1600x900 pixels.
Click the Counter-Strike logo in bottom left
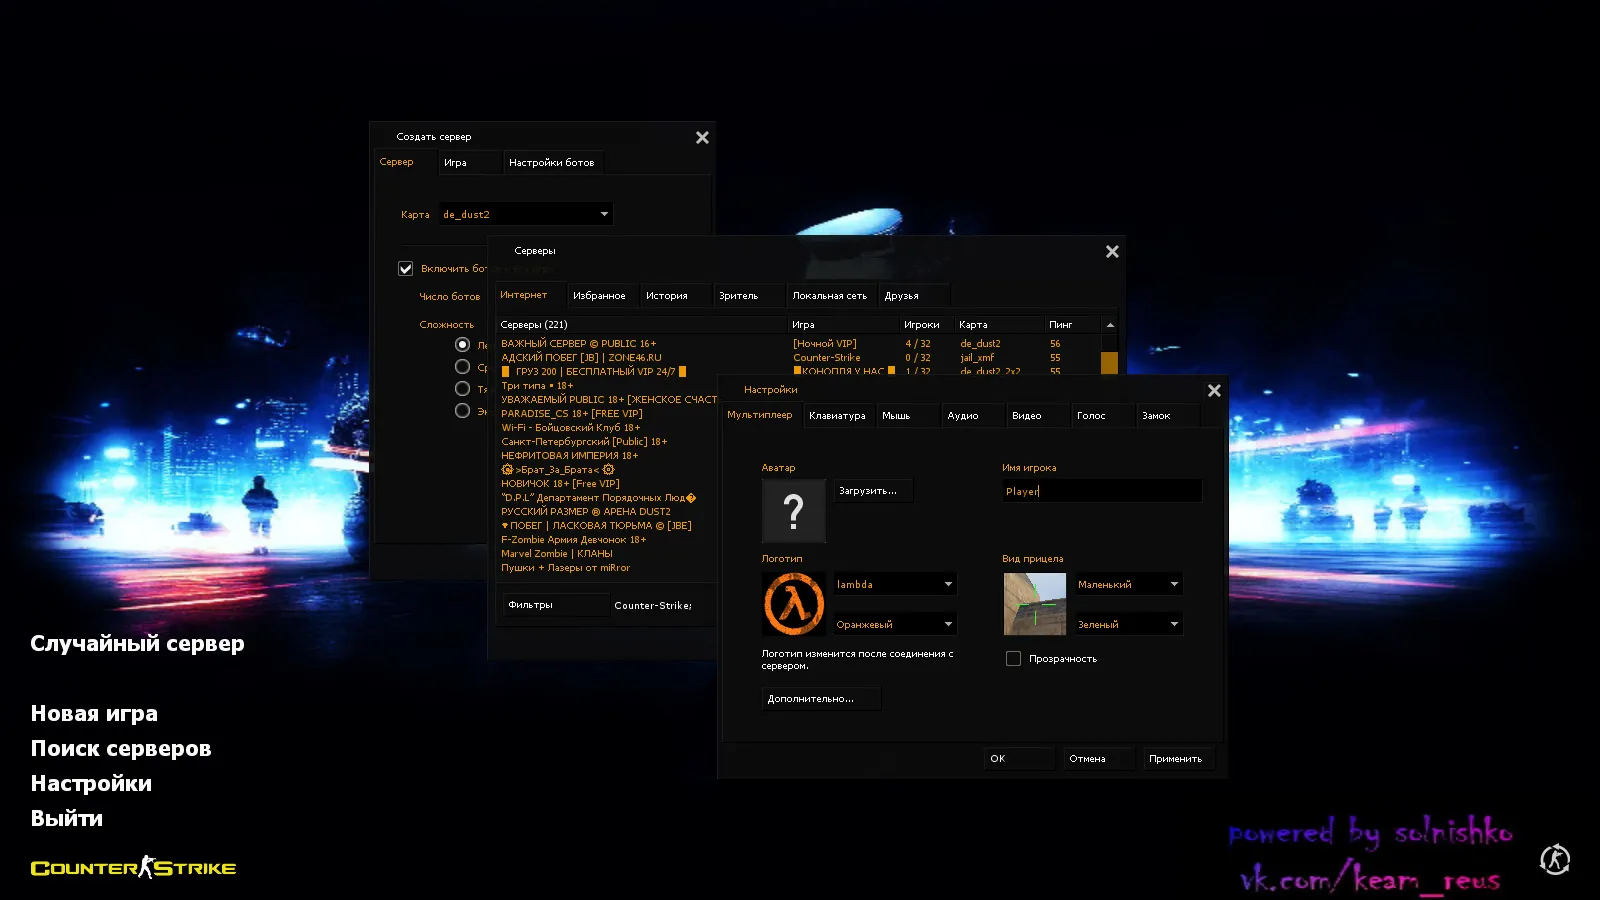pyautogui.click(x=133, y=867)
